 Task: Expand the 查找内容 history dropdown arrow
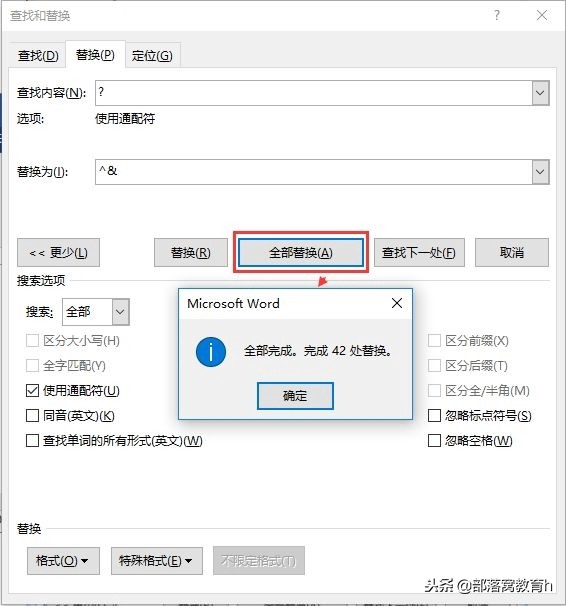pos(540,93)
